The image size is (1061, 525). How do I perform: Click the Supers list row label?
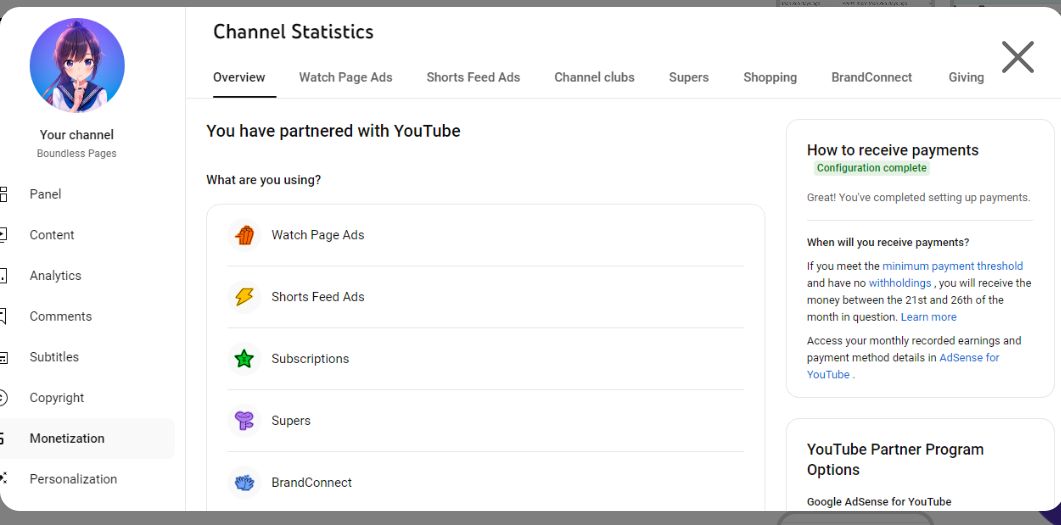coord(291,420)
